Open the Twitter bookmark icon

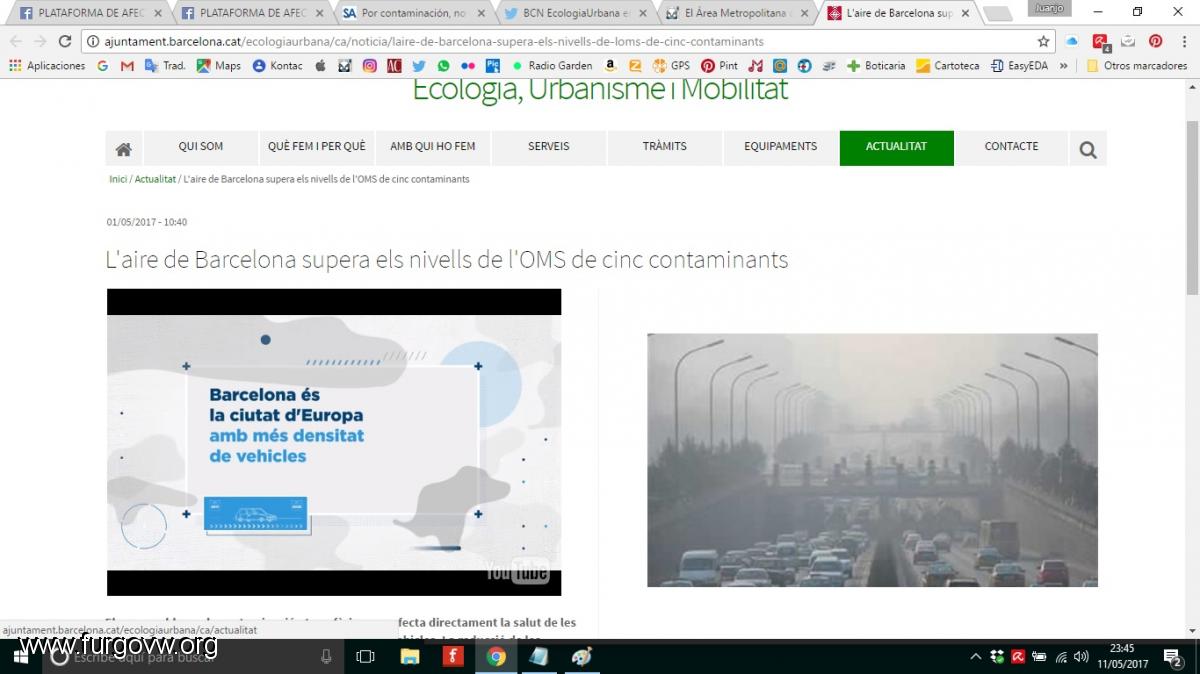(418, 66)
